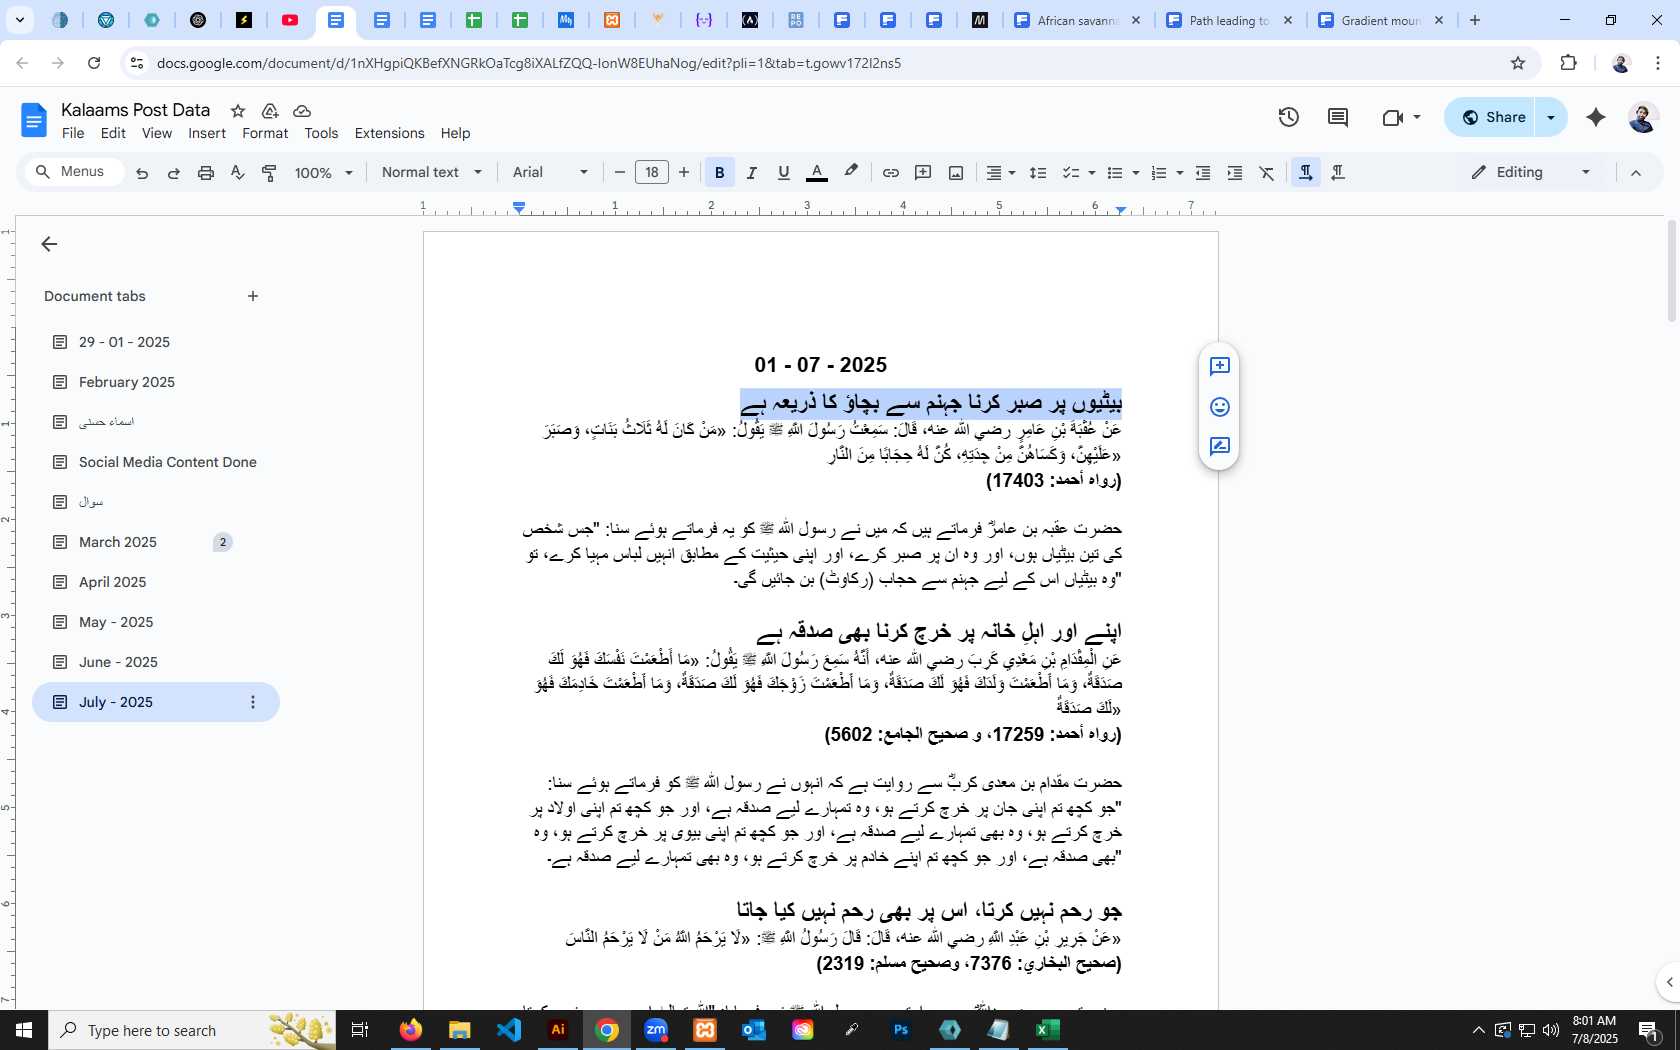This screenshot has height=1050, width=1680.
Task: Open the text alignment dropdown
Action: [x=1000, y=173]
